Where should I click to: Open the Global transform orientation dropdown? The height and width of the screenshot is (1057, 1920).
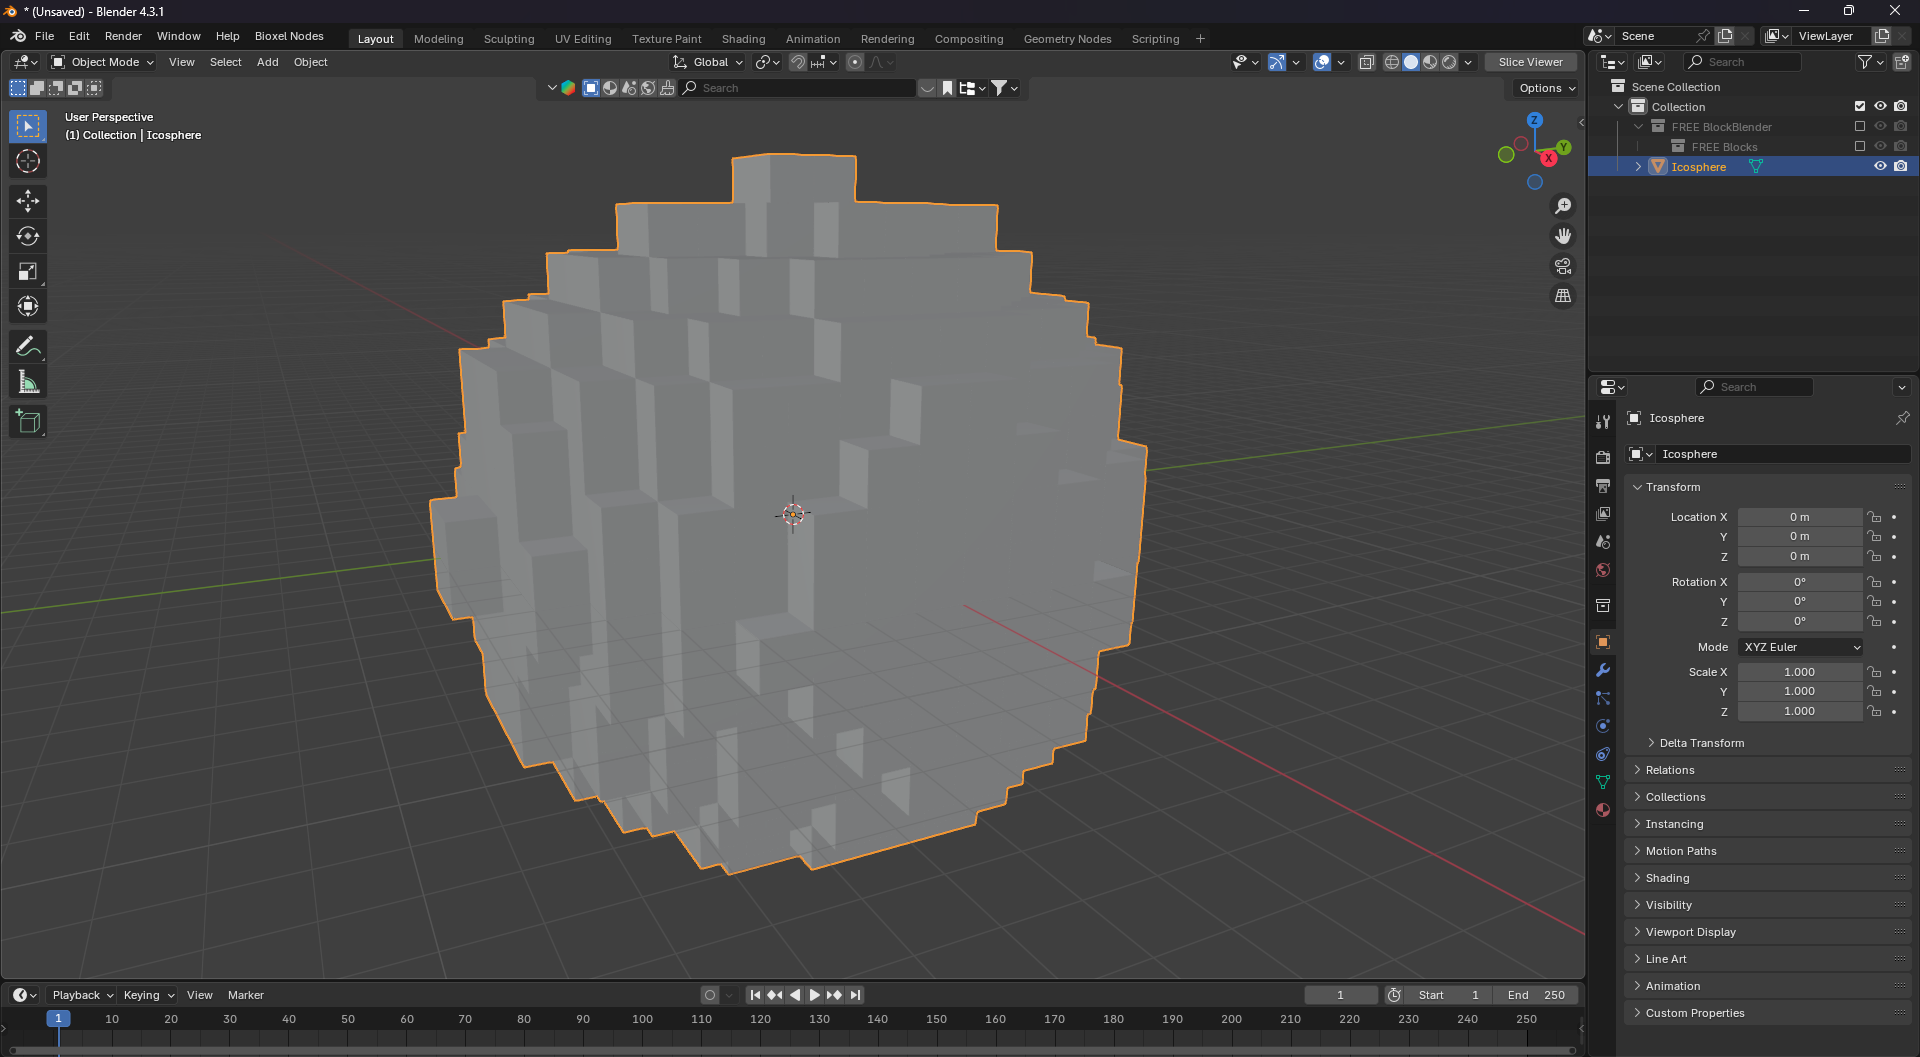(x=708, y=62)
